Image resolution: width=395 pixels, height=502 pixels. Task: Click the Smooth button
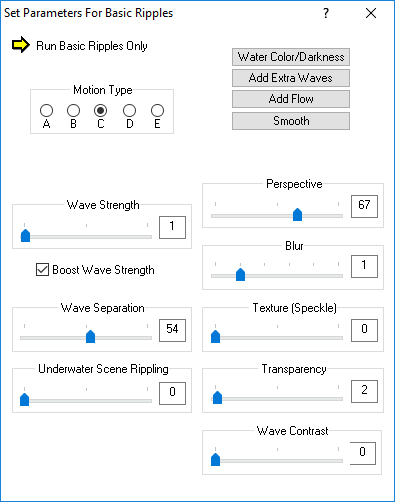291,121
